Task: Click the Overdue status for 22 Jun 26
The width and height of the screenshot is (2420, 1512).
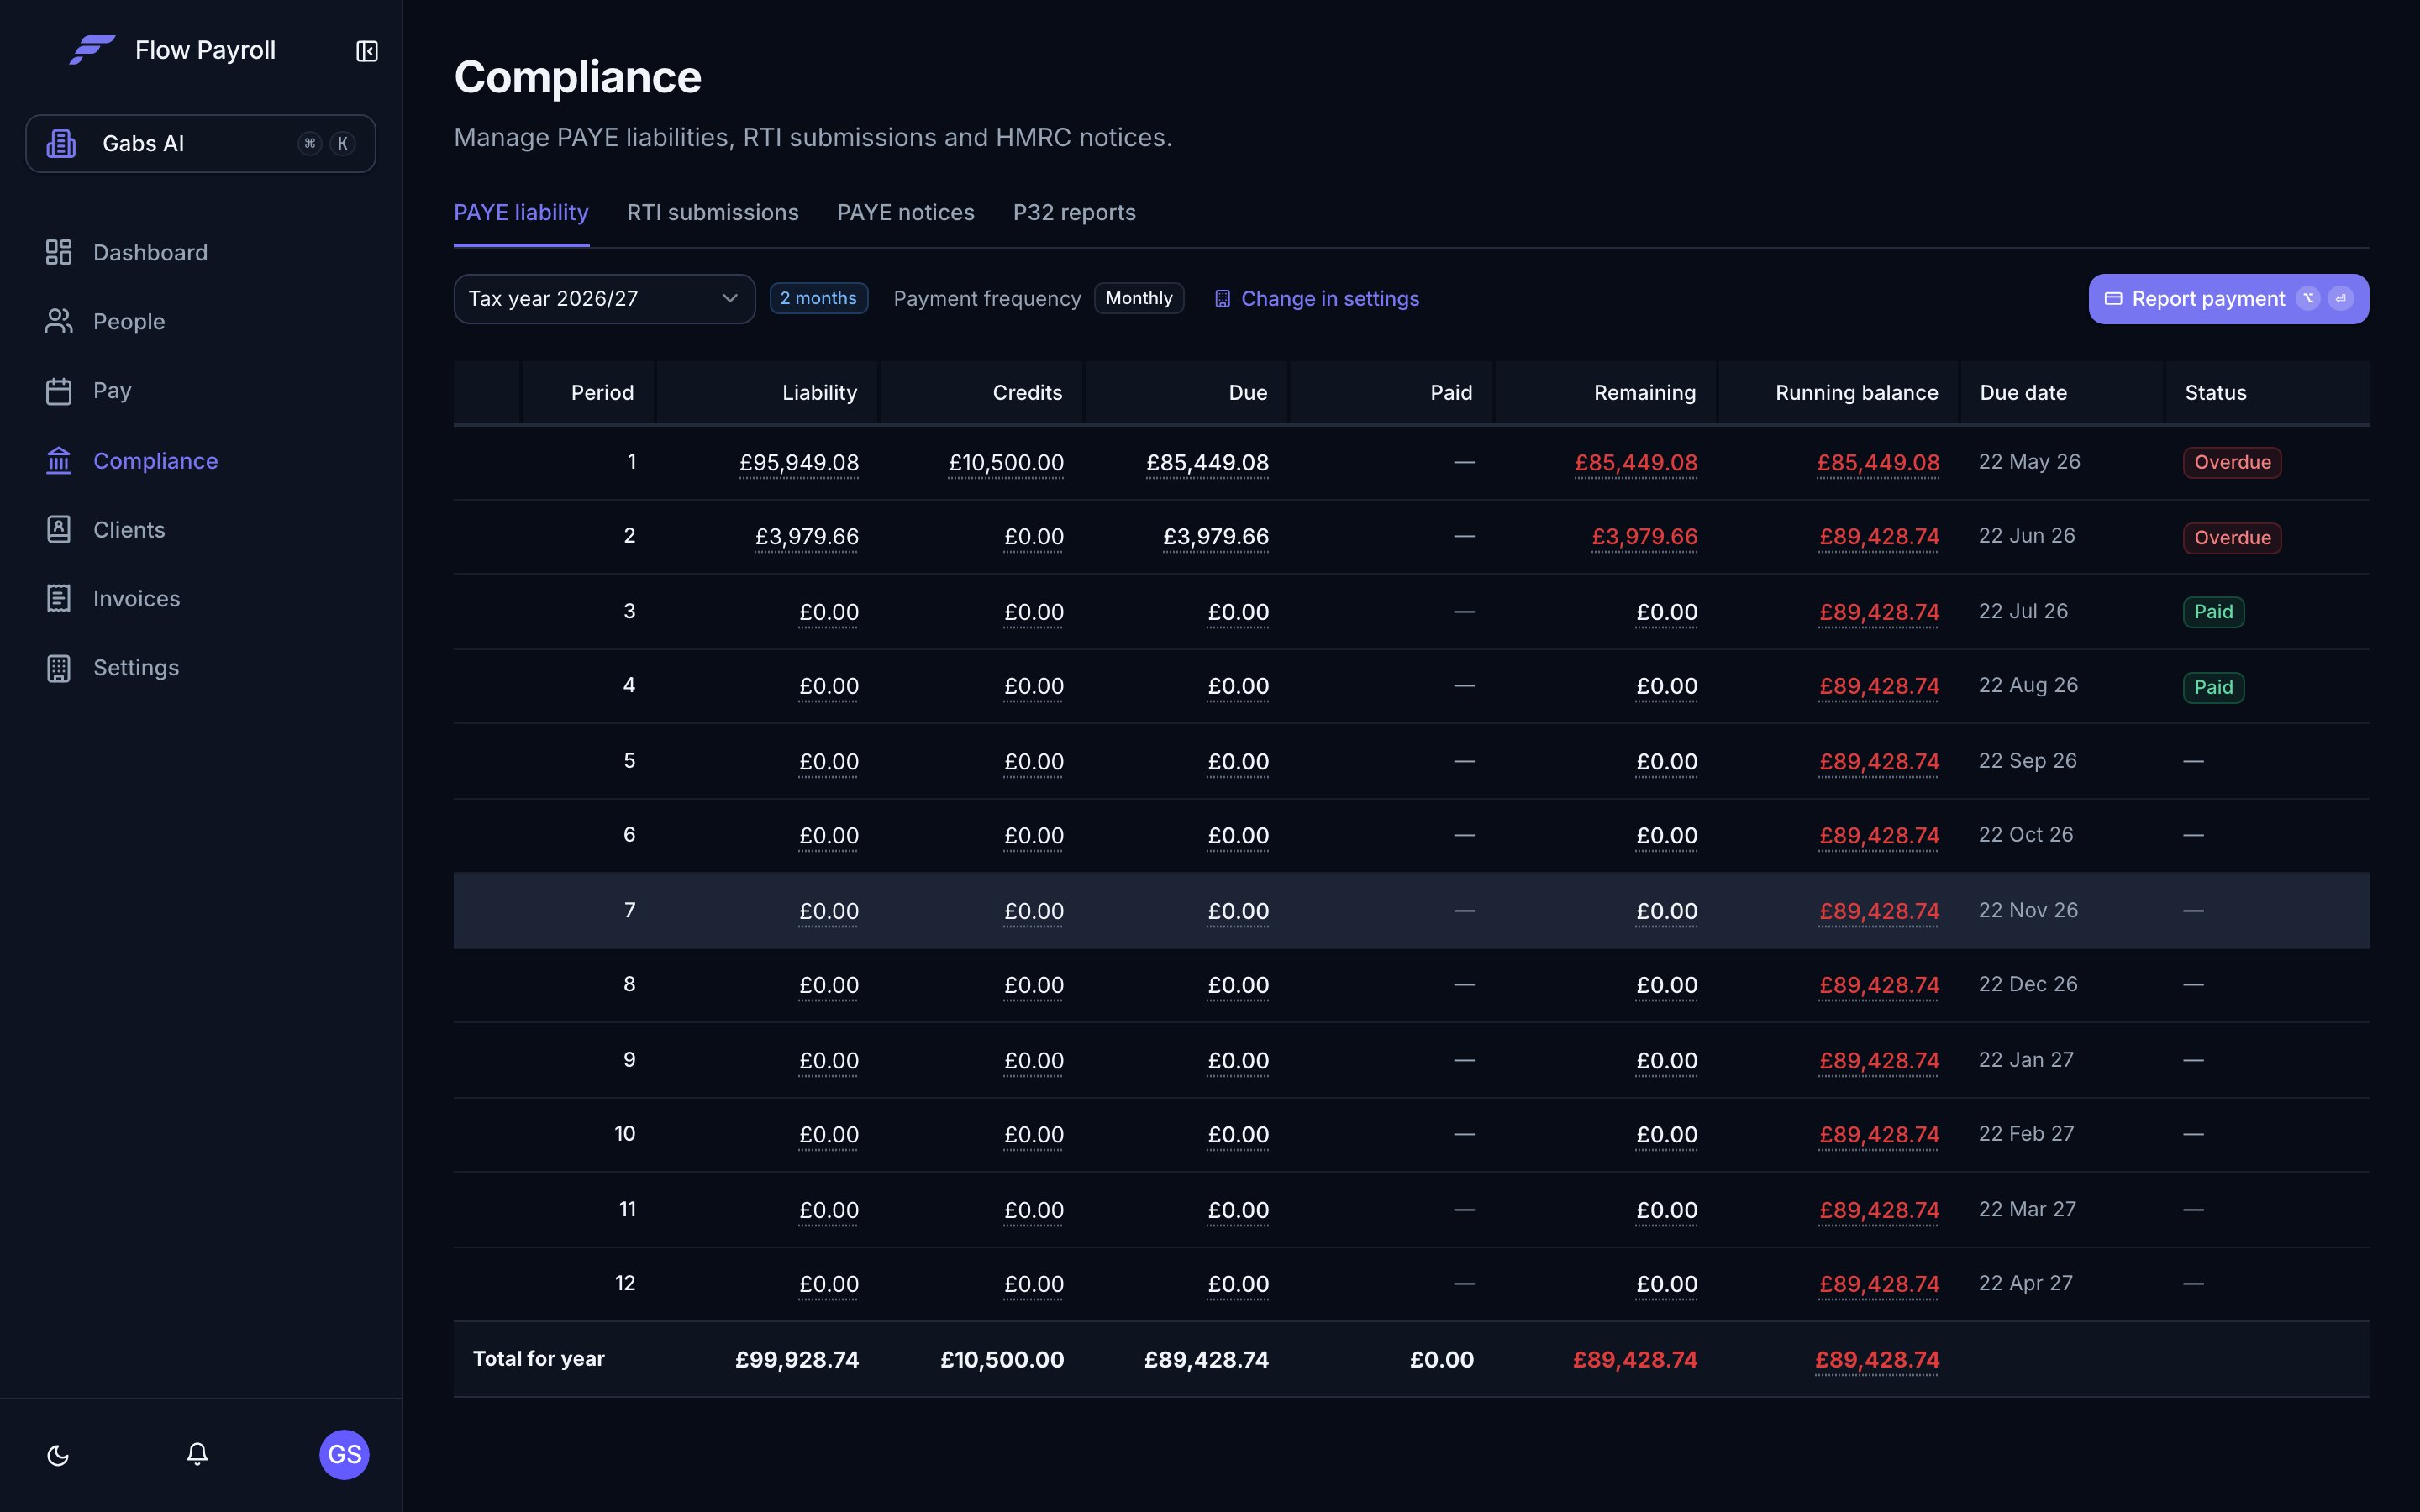Action: [2232, 538]
